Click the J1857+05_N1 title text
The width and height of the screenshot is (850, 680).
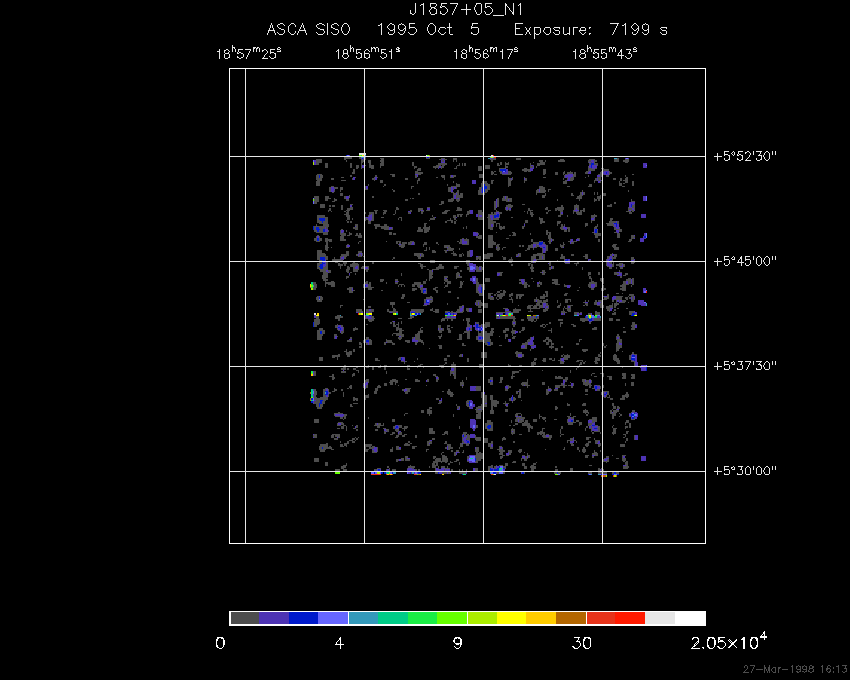pyautogui.click(x=467, y=11)
